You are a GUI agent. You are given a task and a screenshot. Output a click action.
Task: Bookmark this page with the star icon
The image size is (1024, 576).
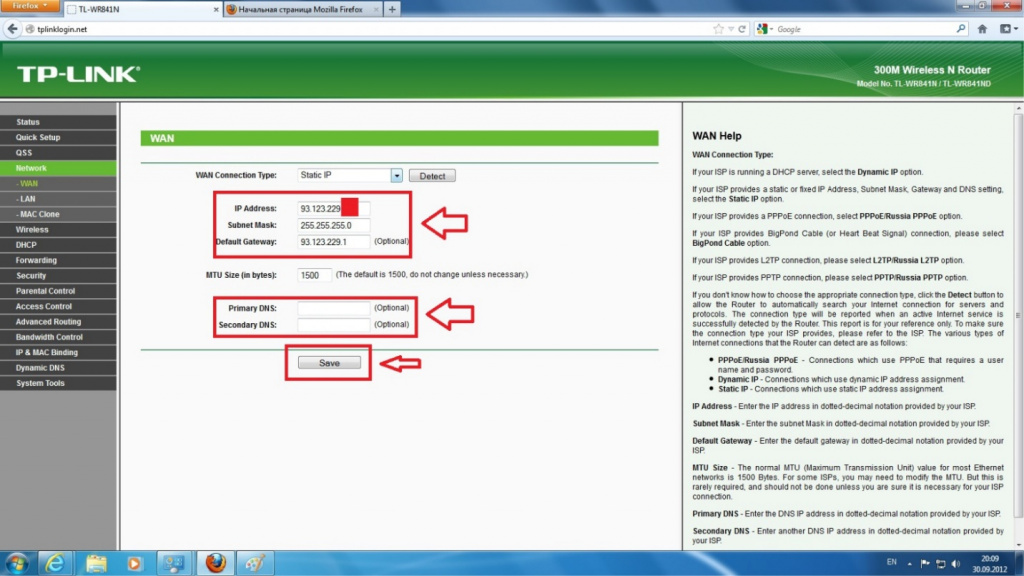(x=718, y=29)
